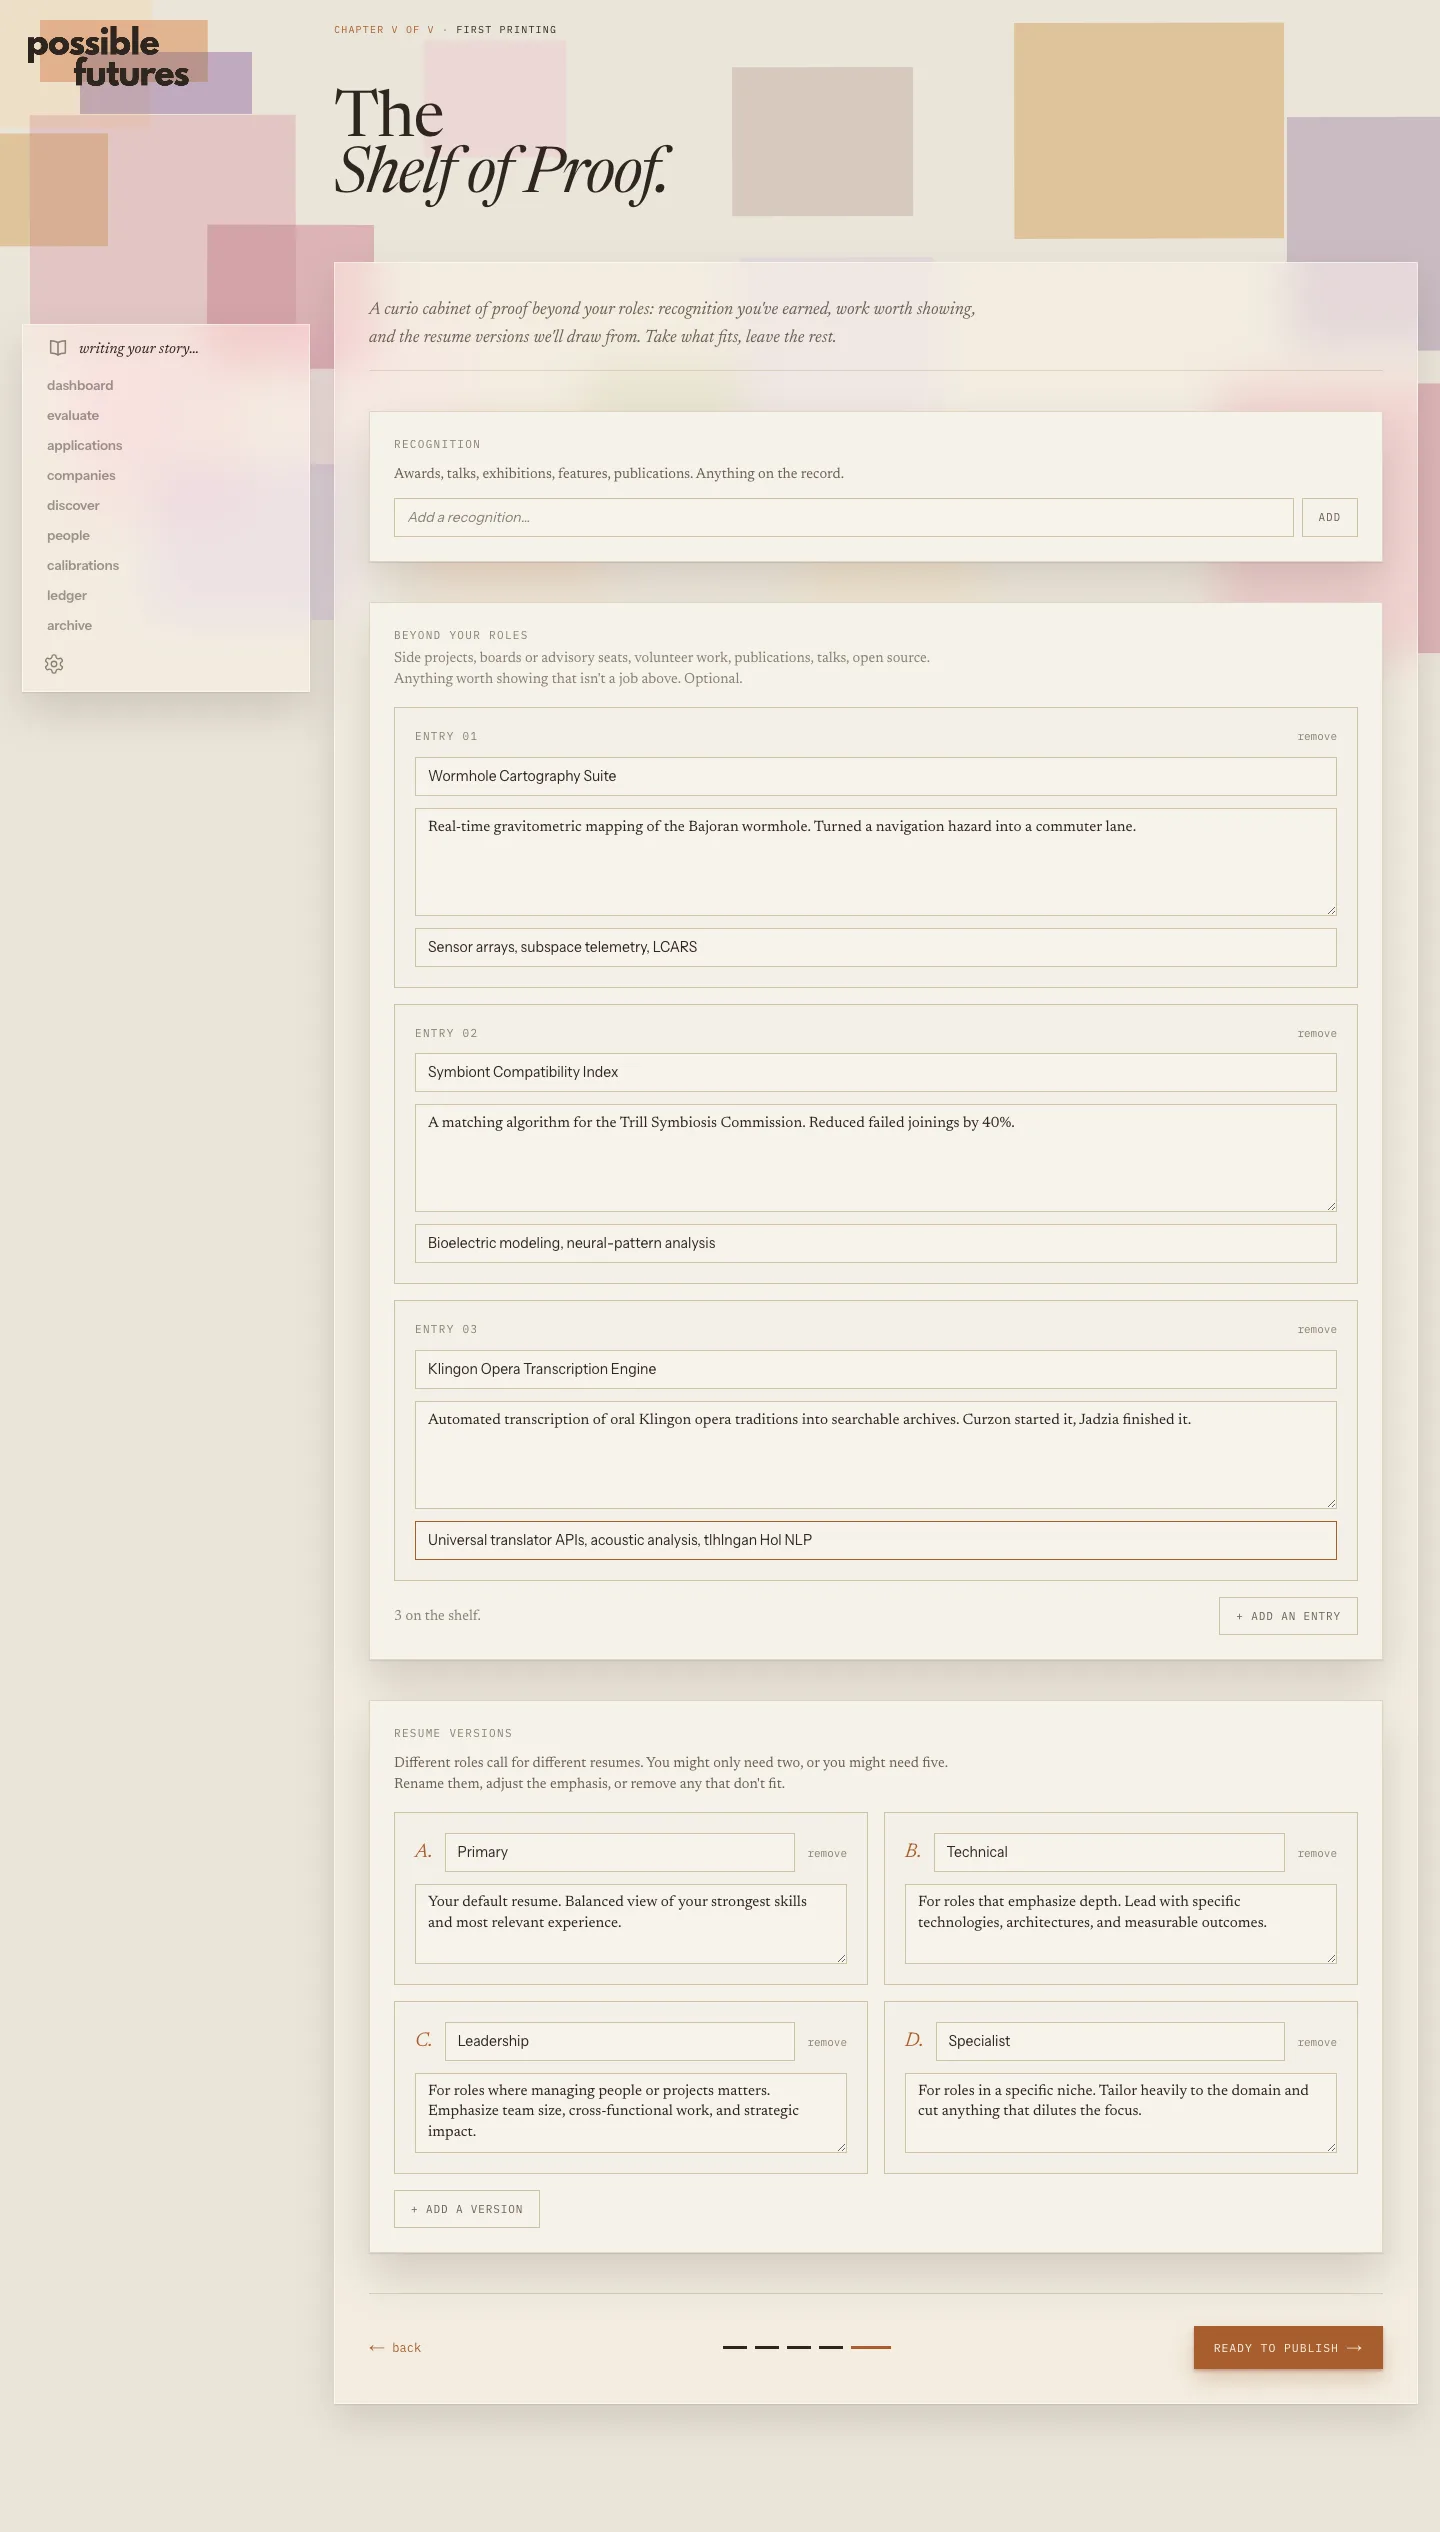
Task: Remove Entry 03 from the shelf
Action: [1317, 1330]
